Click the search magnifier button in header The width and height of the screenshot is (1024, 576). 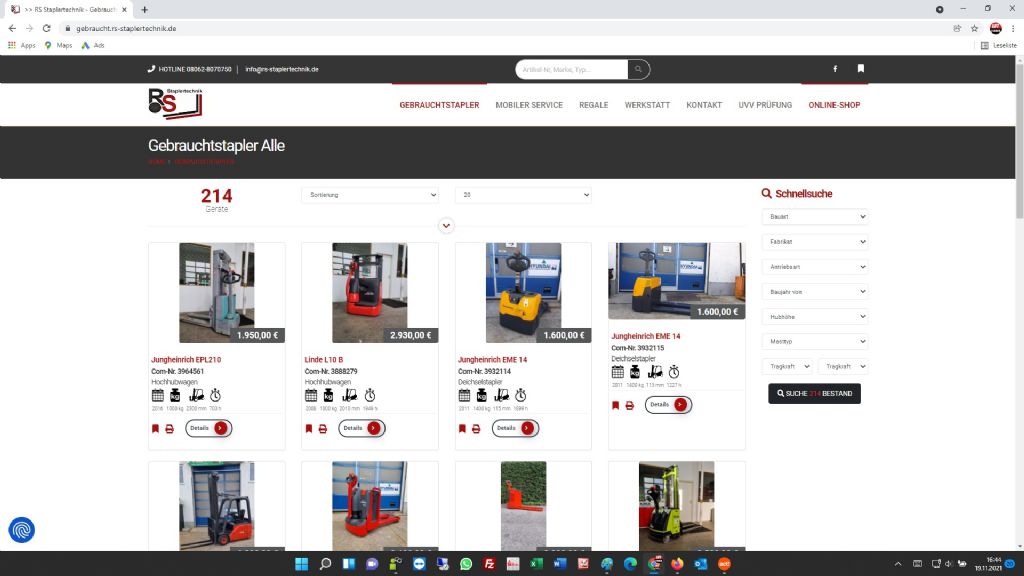638,69
